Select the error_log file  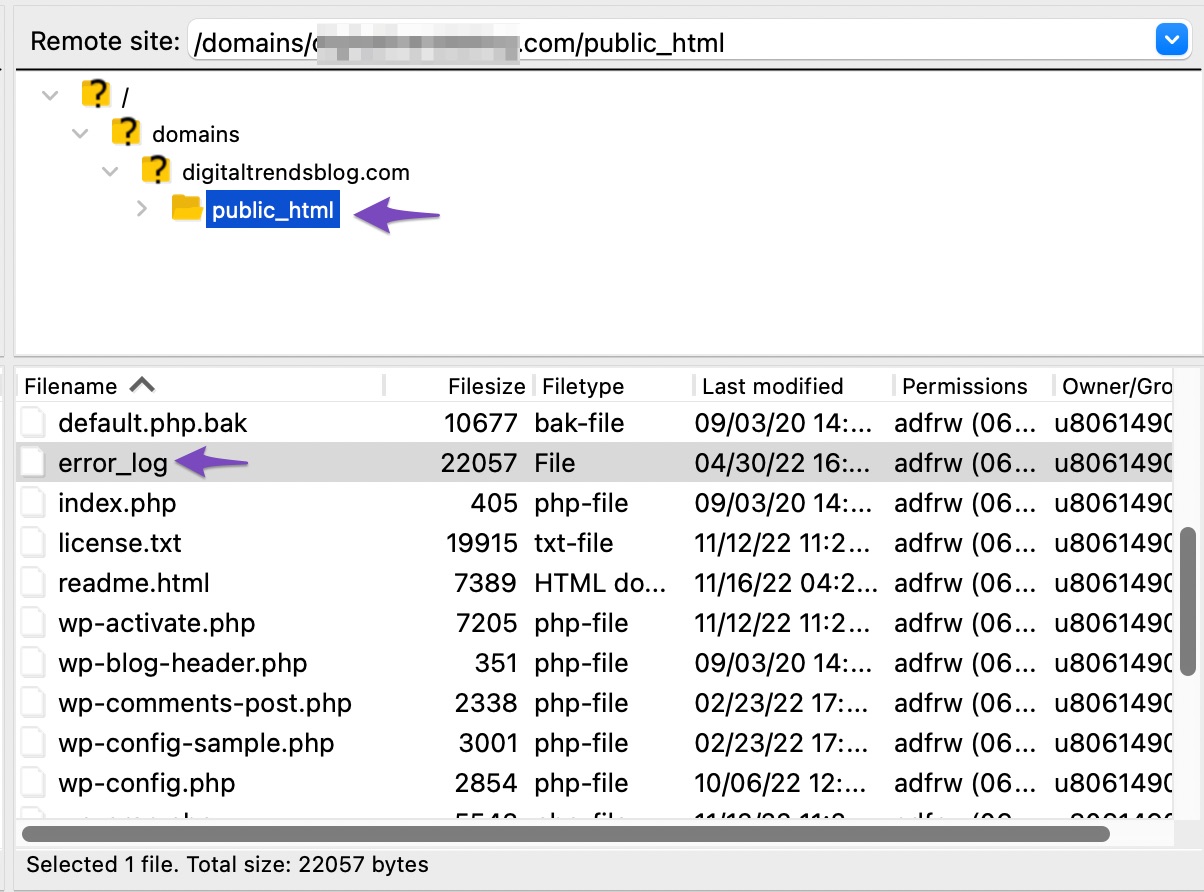click(x=113, y=462)
